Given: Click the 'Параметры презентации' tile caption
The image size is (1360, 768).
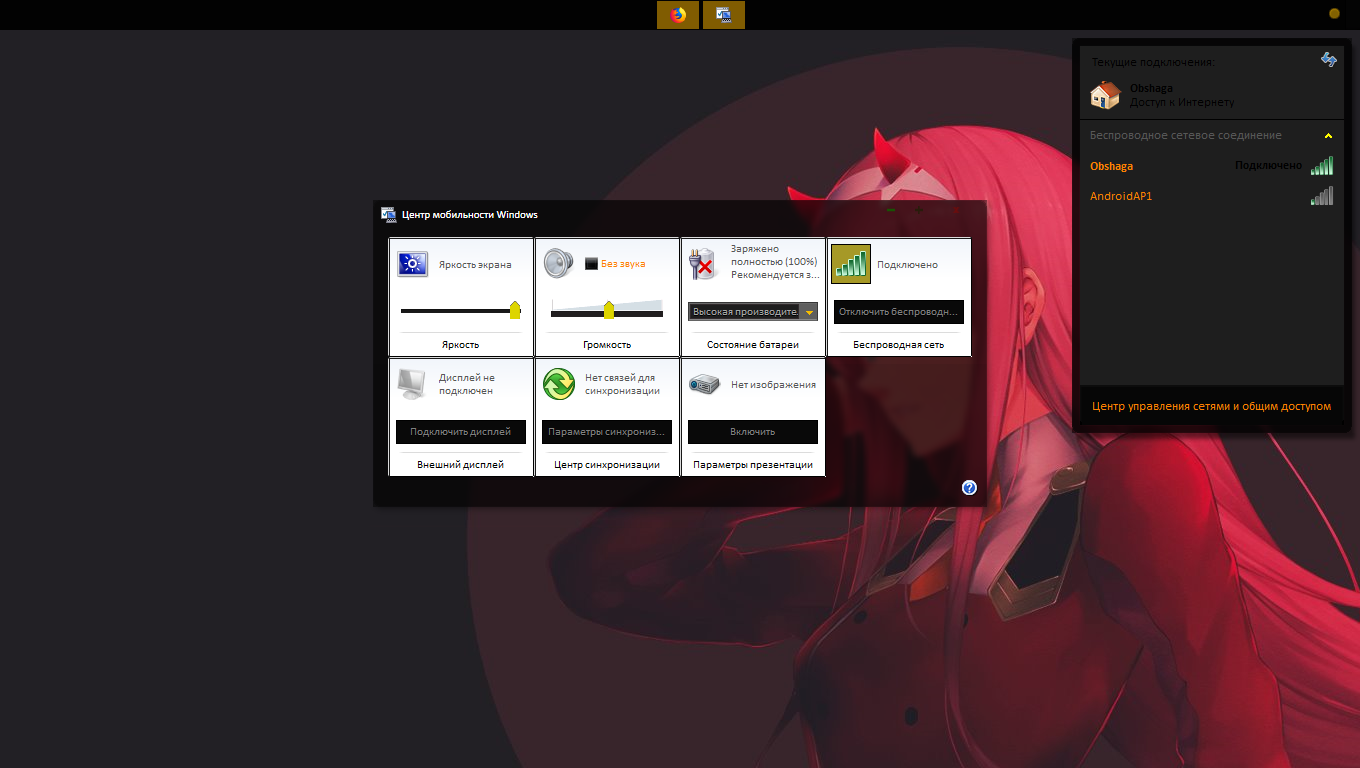Looking at the screenshot, I should 753,465.
